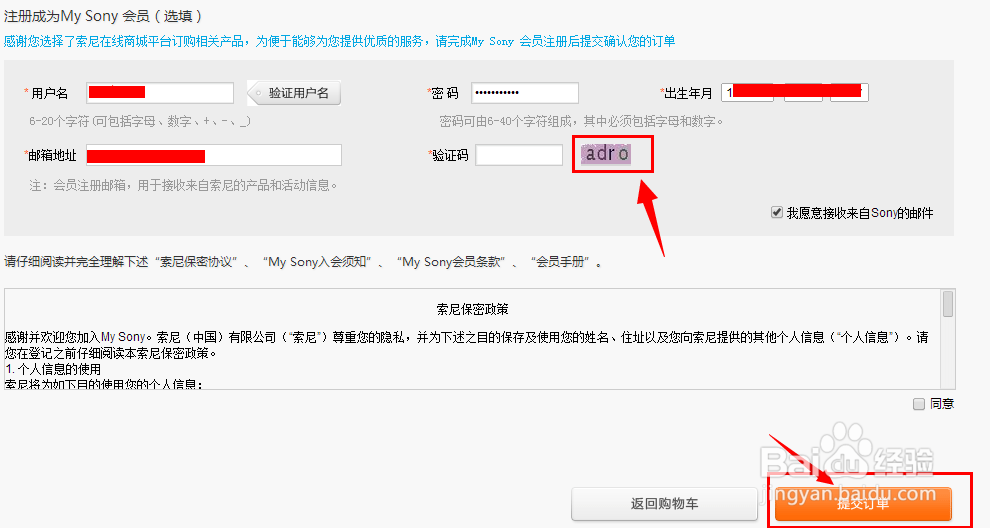The width and height of the screenshot is (990, 528).
Task: Open the first 出生年月 birth year dropdown
Action: (748, 93)
